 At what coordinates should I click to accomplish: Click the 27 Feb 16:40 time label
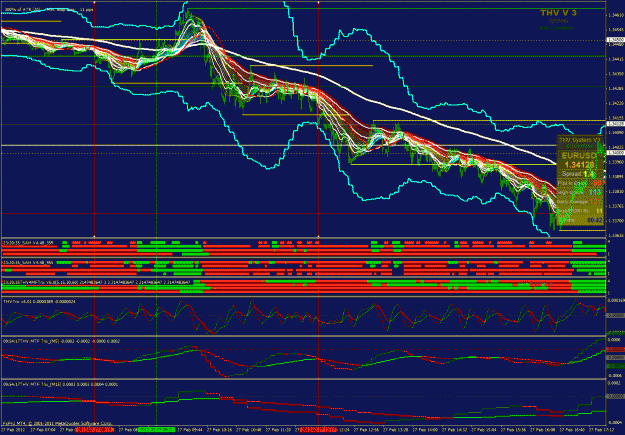[x=572, y=430]
